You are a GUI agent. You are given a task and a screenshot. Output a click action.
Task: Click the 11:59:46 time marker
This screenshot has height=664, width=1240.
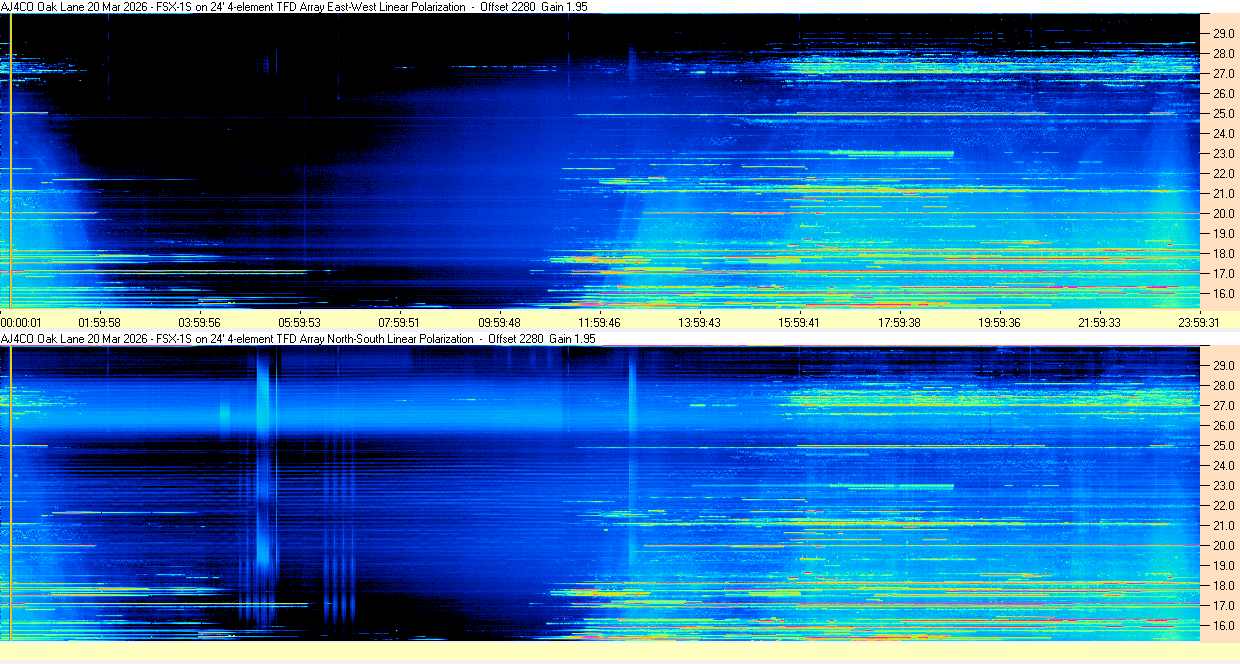600,322
